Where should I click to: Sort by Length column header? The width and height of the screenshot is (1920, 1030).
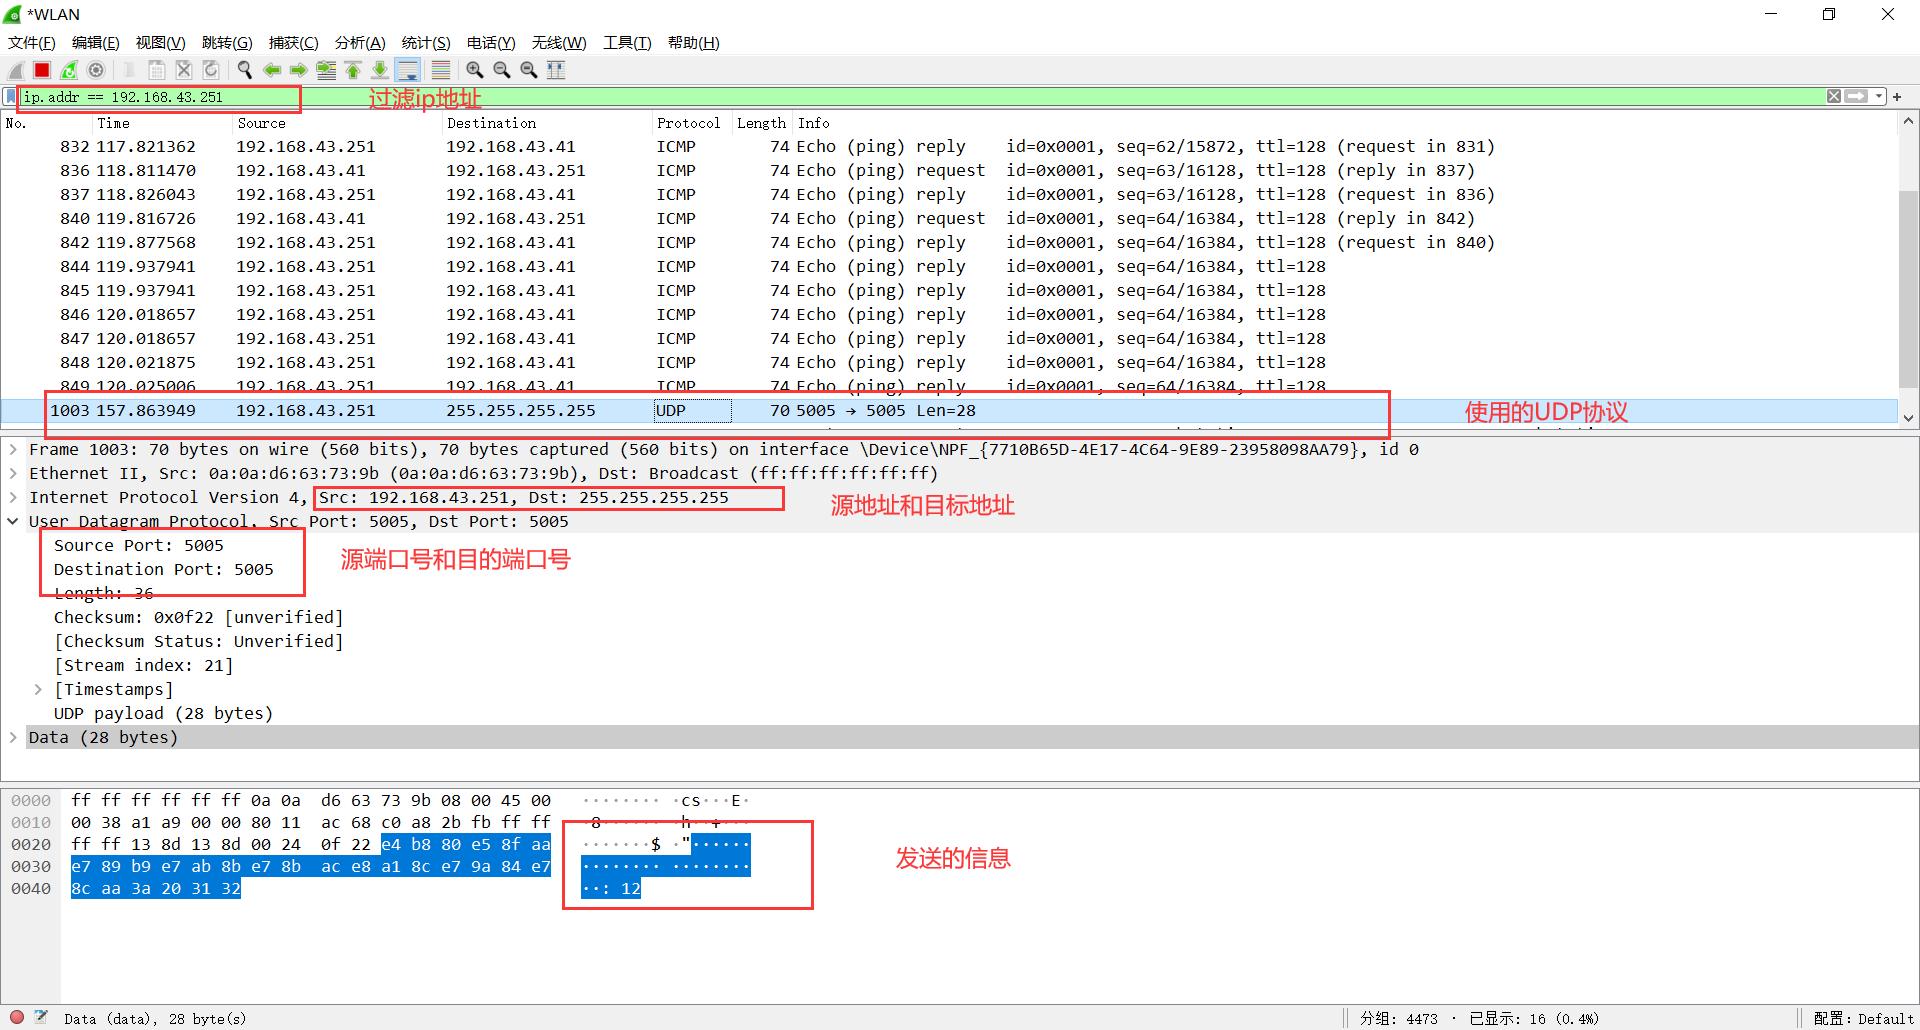(762, 123)
